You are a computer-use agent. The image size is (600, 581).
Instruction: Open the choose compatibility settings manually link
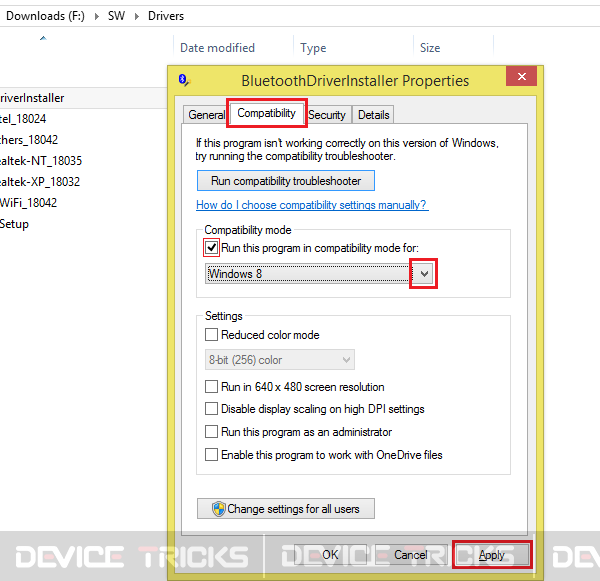[x=312, y=205]
